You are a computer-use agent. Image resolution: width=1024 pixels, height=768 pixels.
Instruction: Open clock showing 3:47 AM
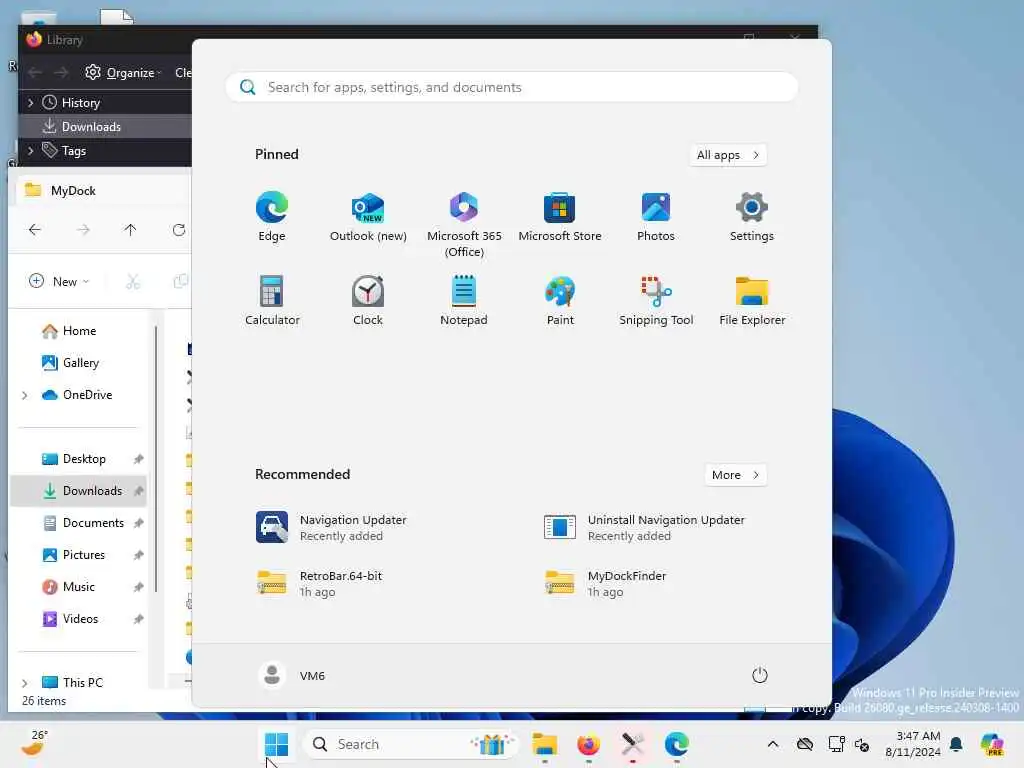click(x=913, y=744)
